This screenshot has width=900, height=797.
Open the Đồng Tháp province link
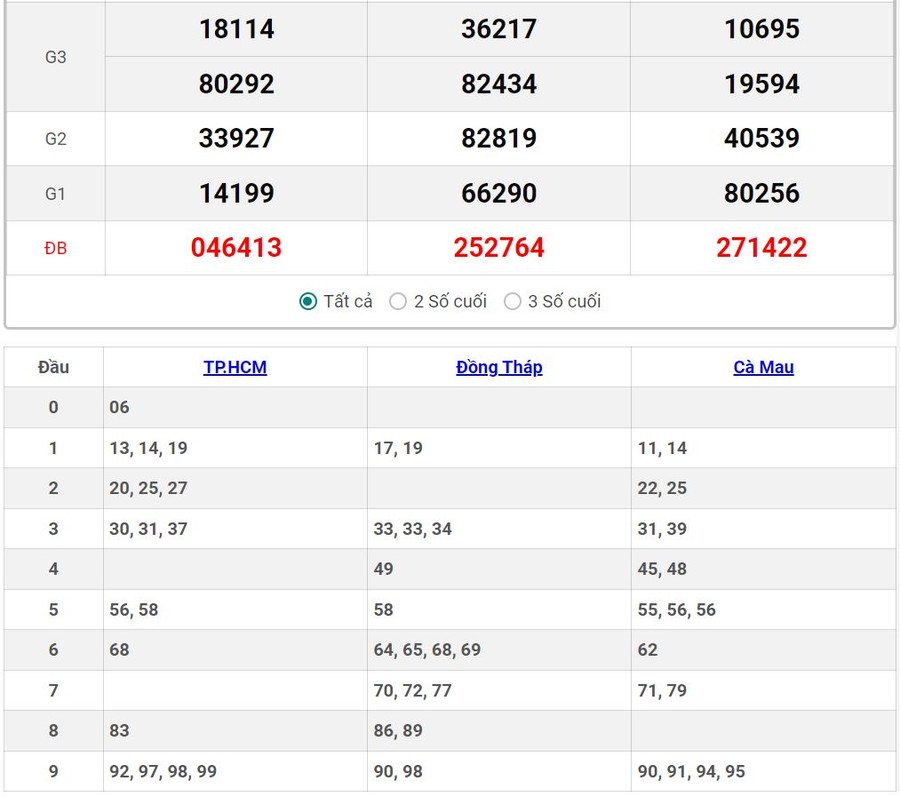(x=499, y=367)
